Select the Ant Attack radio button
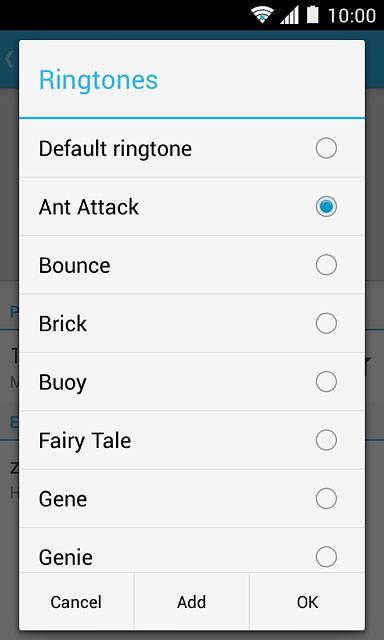The height and width of the screenshot is (640, 384). (x=326, y=207)
